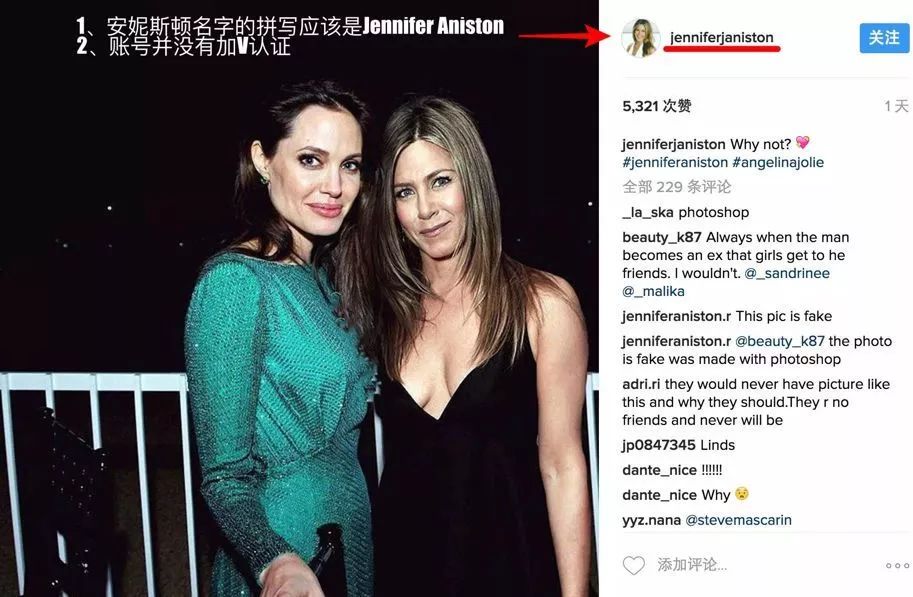Screen dimensions: 913x597
Task: Open the three-dots more options menu
Action: [897, 566]
